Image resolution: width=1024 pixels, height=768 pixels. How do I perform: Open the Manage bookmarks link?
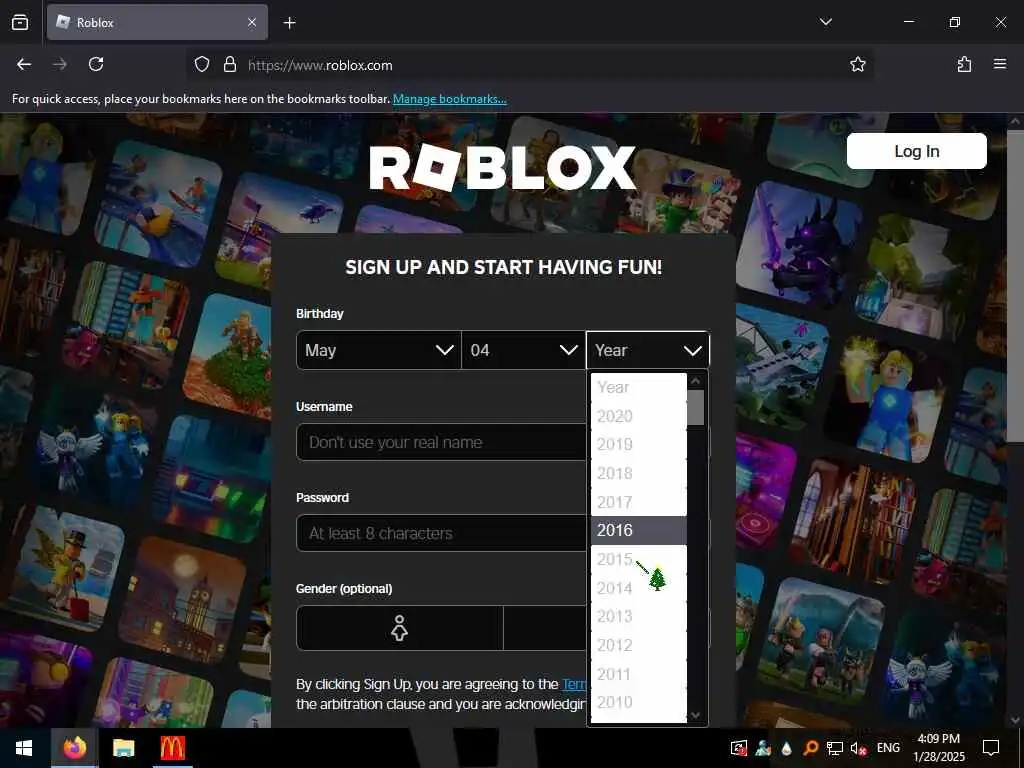point(449,99)
